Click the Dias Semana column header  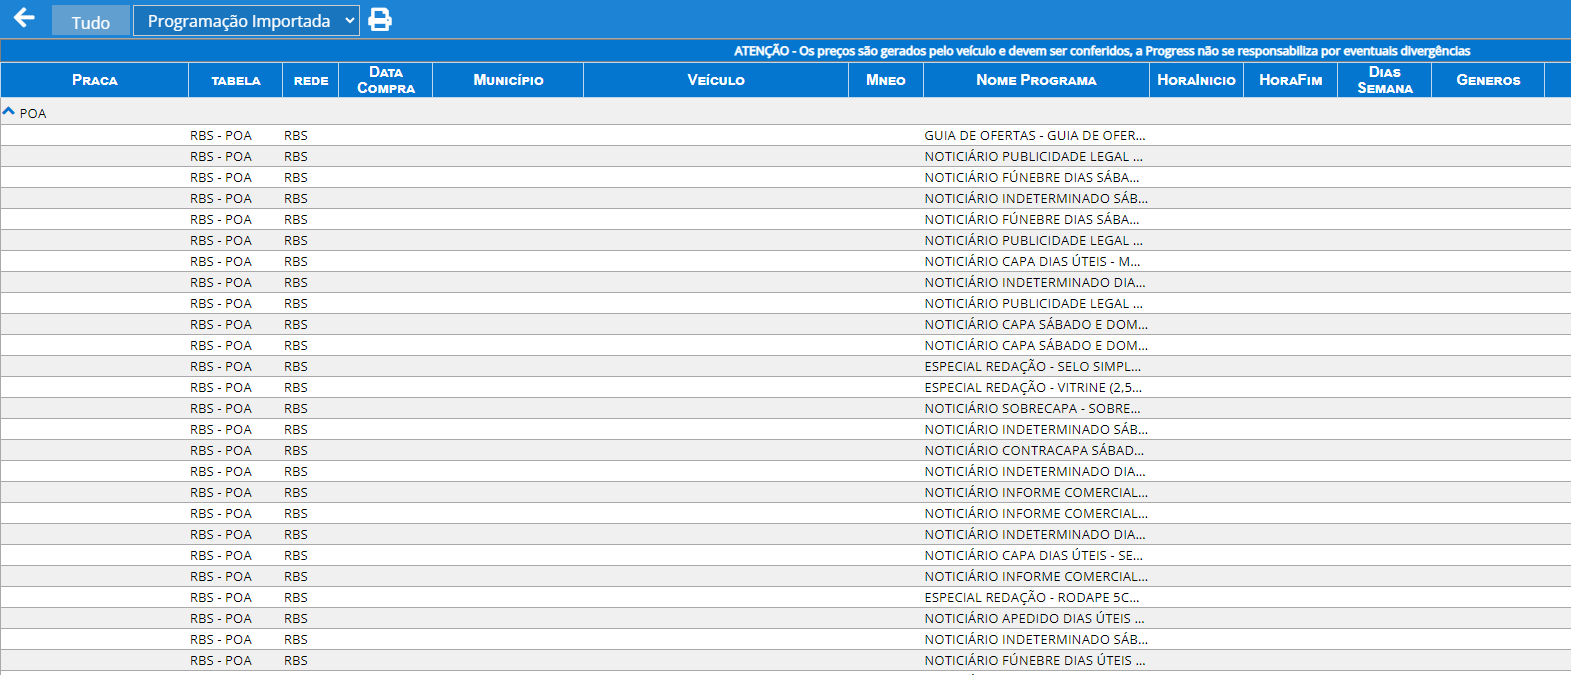click(x=1385, y=80)
